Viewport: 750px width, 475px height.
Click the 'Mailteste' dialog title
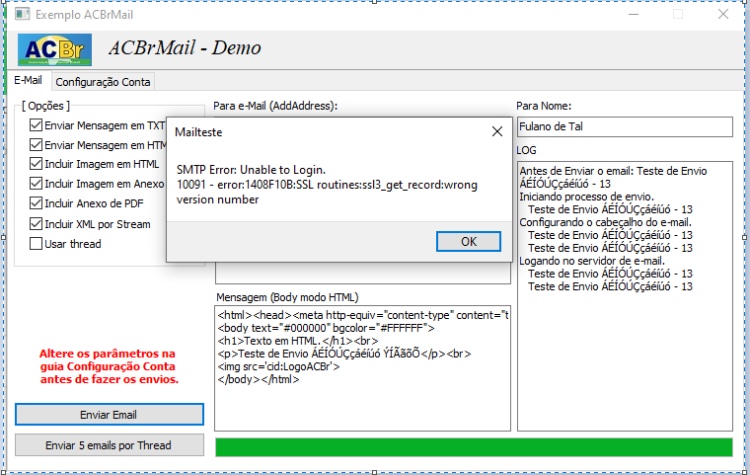pyautogui.click(x=199, y=132)
